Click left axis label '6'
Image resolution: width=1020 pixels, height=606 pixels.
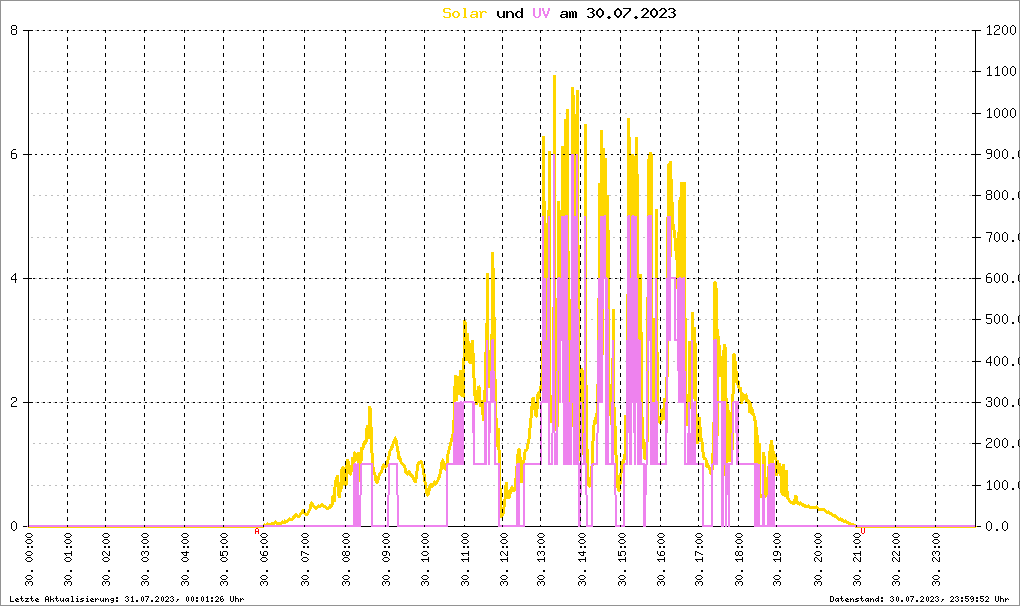click(14, 154)
